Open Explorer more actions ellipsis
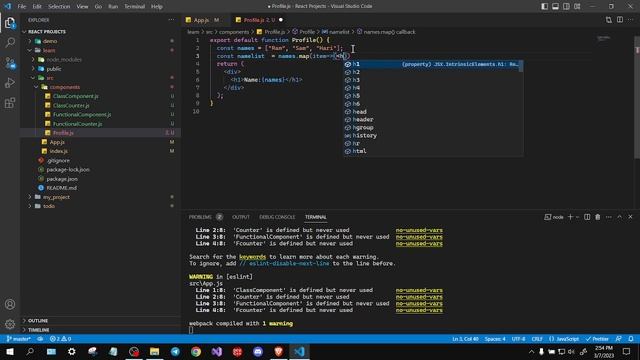Viewport: 640px width, 360px height. (171, 20)
